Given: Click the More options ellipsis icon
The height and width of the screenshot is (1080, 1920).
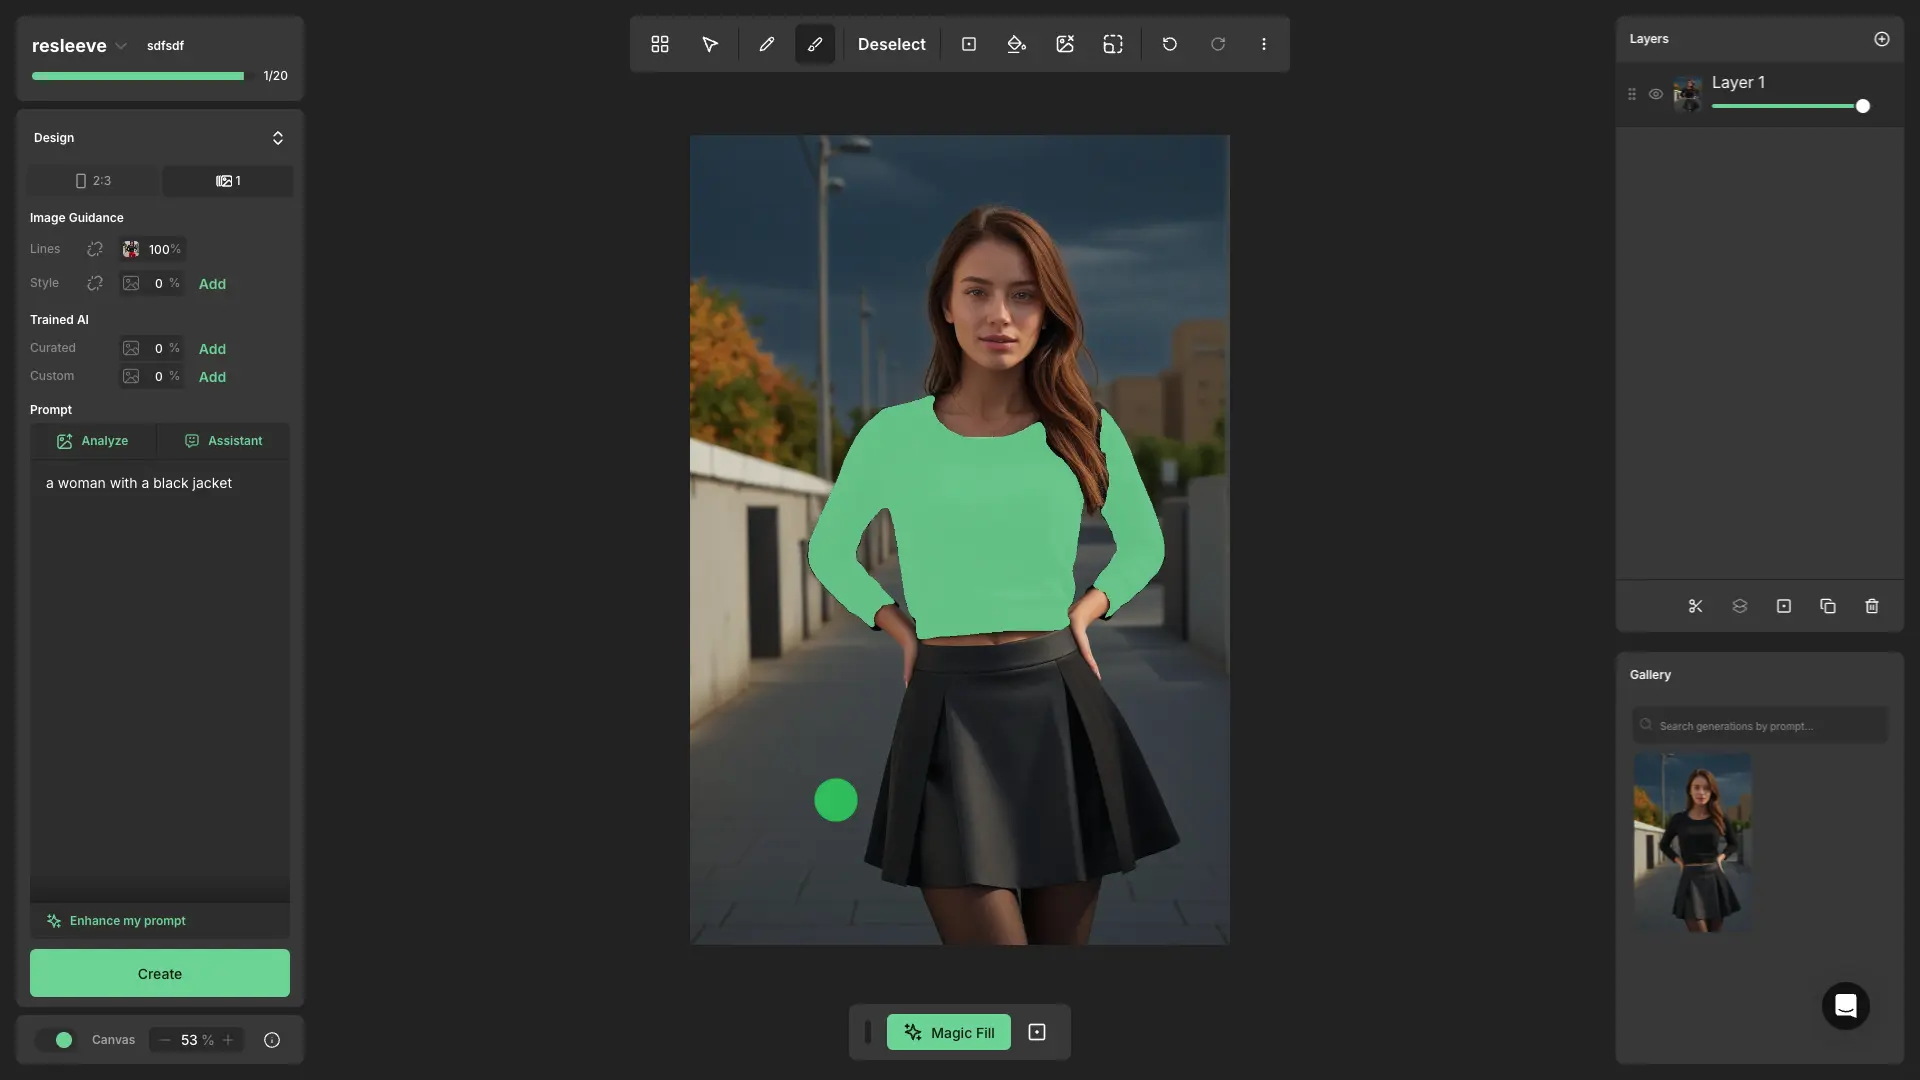Looking at the screenshot, I should click(x=1263, y=44).
